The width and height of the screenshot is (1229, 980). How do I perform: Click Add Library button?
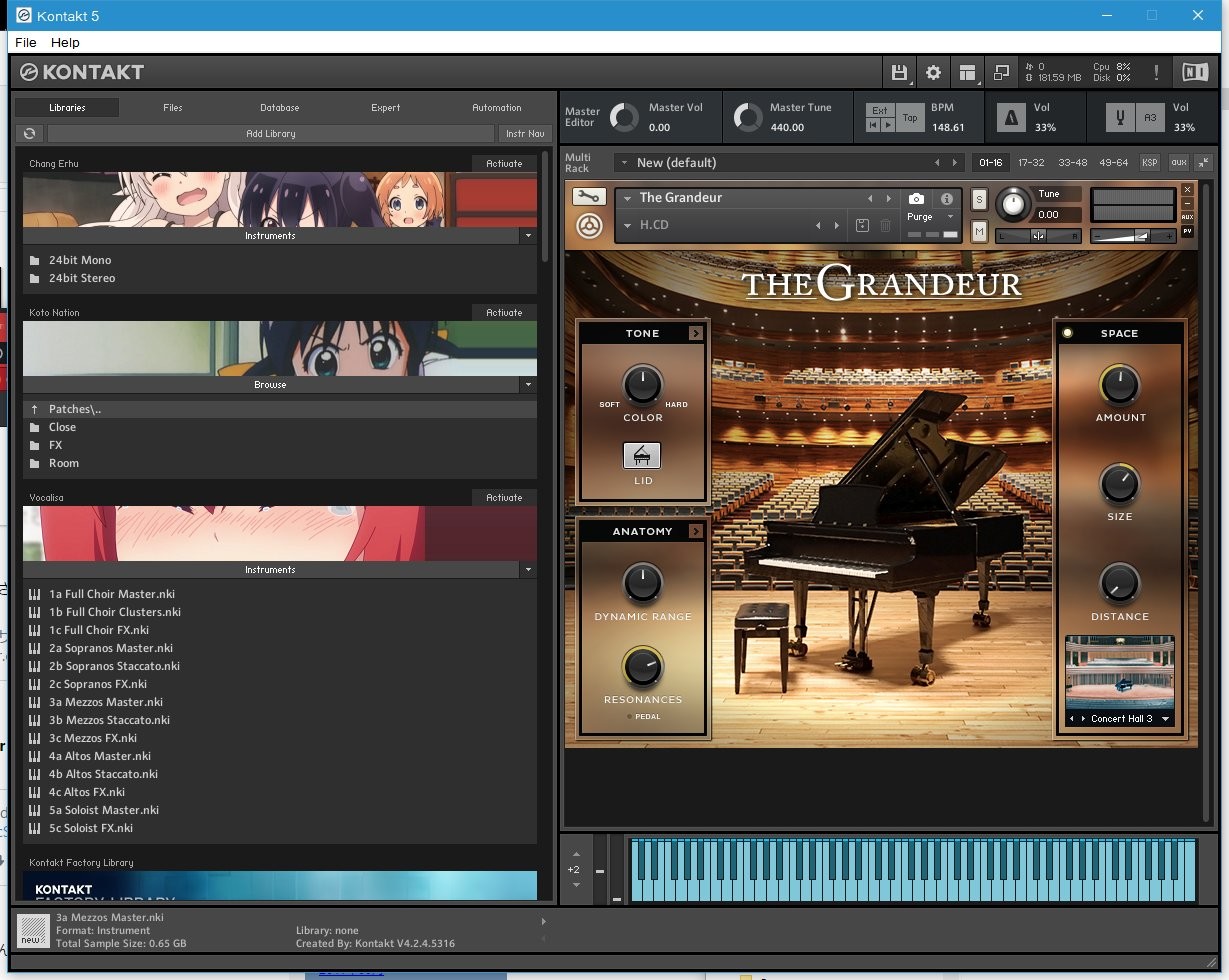click(271, 134)
